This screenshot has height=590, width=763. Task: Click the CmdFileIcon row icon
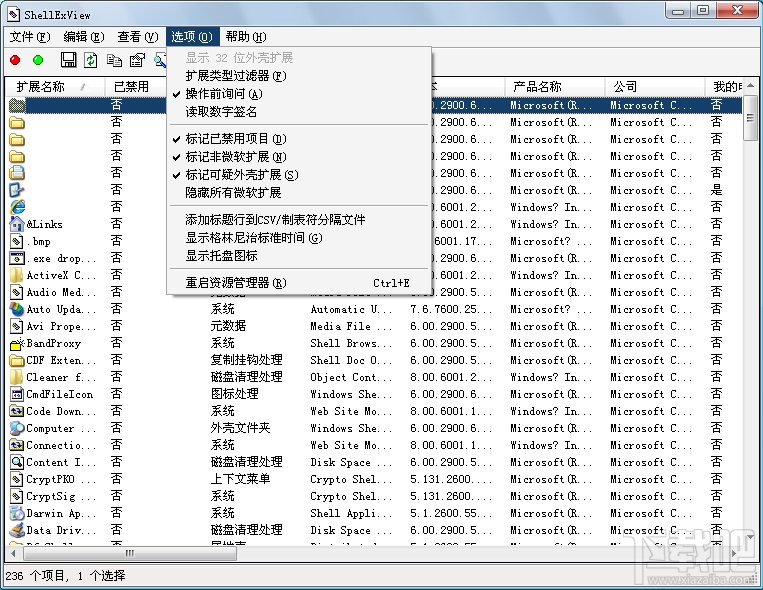point(17,394)
